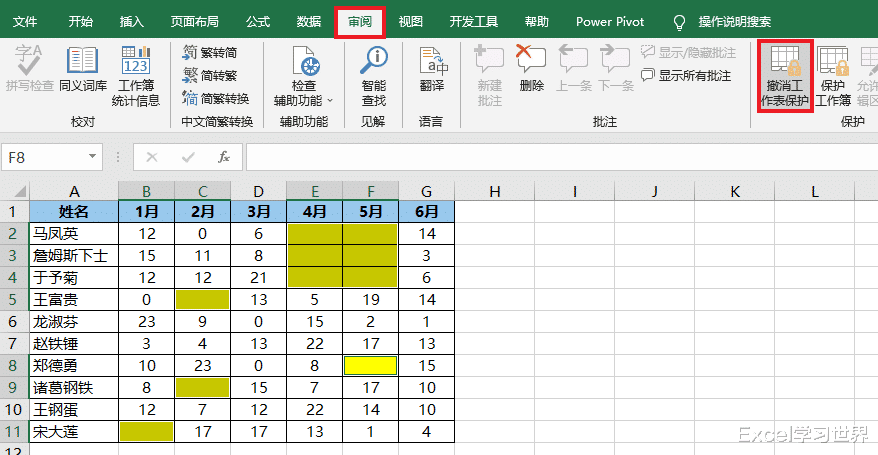Click the select-all corner triangle

coord(20,192)
